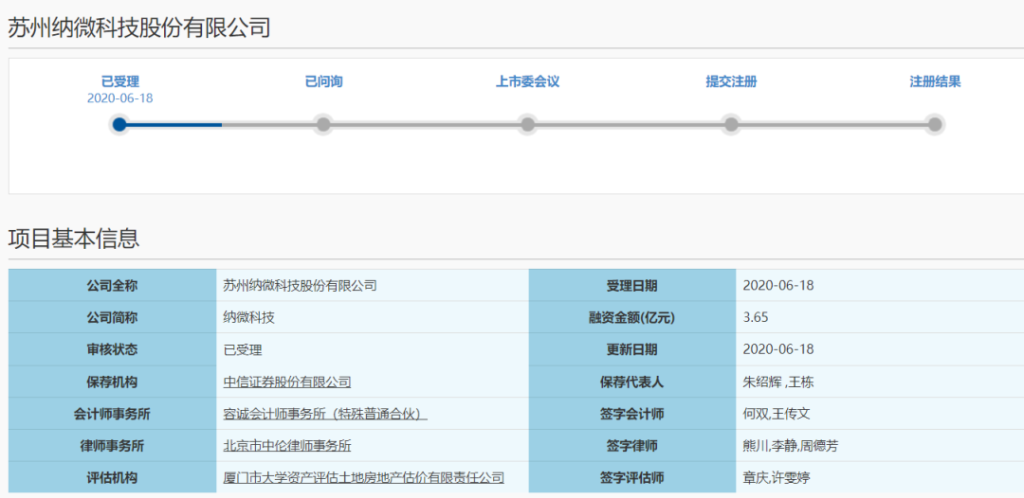The width and height of the screenshot is (1024, 498).
Task: Click the 已问询 progress step dot
Action: (323, 124)
